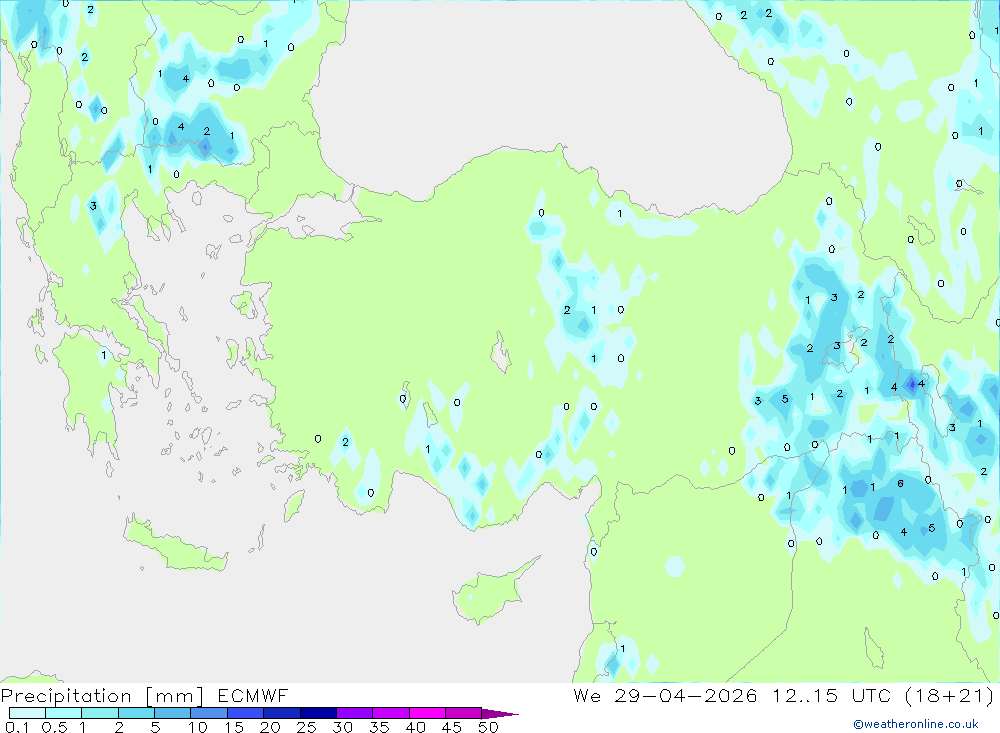Click the legend value label "15"
This screenshot has height=733, width=1000.
click(234, 727)
